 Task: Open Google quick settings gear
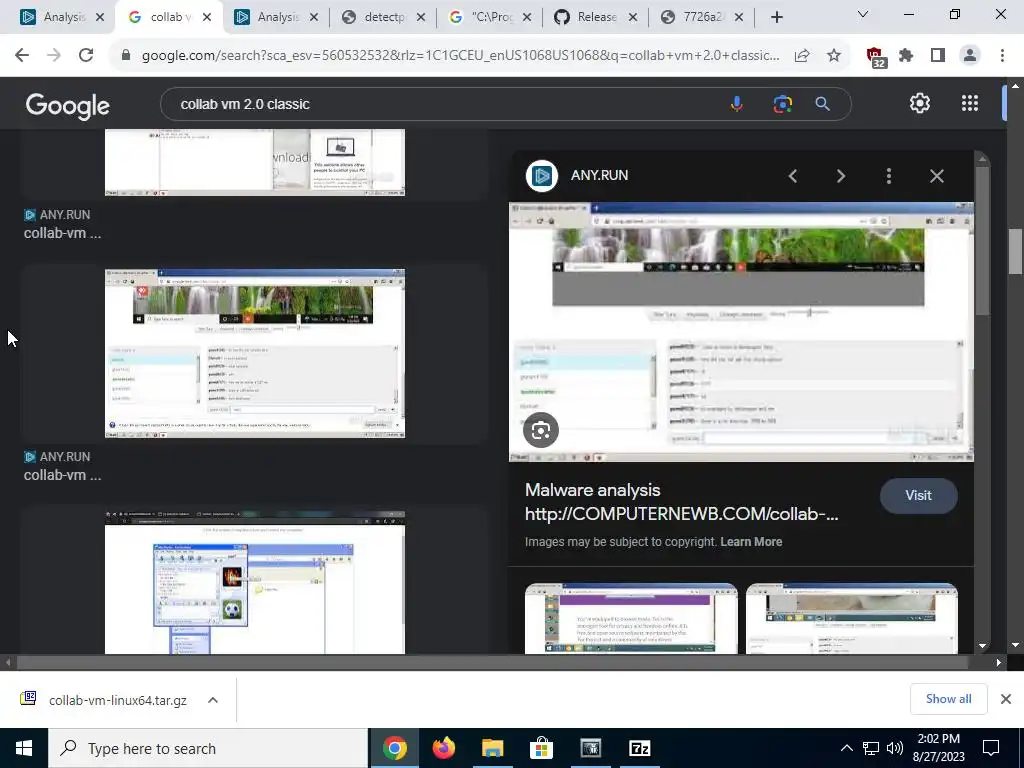coord(920,103)
